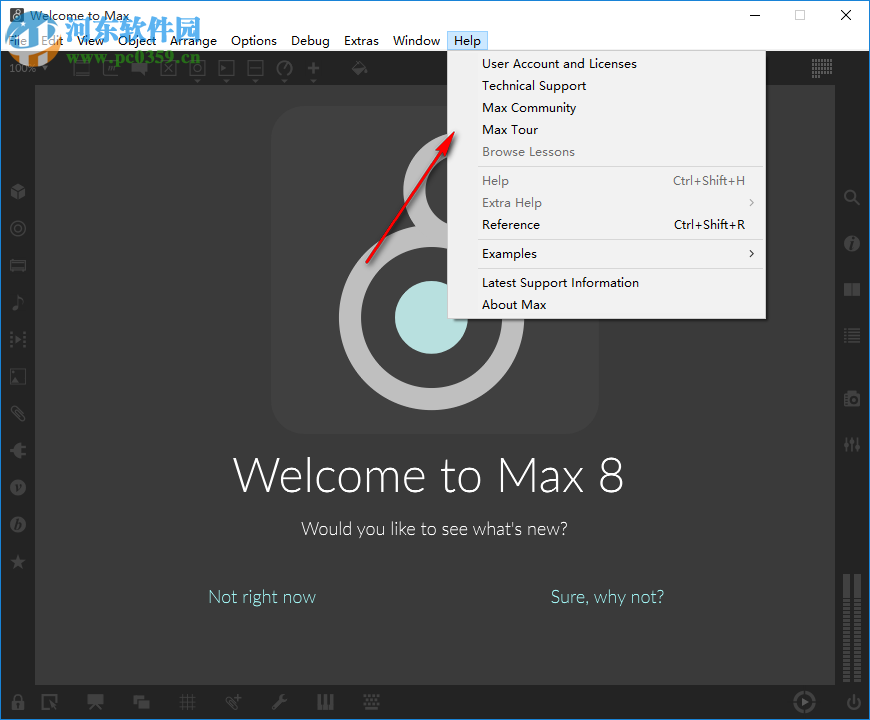The height and width of the screenshot is (720, 870).
Task: Open the Max Console from the right sidebar
Action: pos(852,335)
